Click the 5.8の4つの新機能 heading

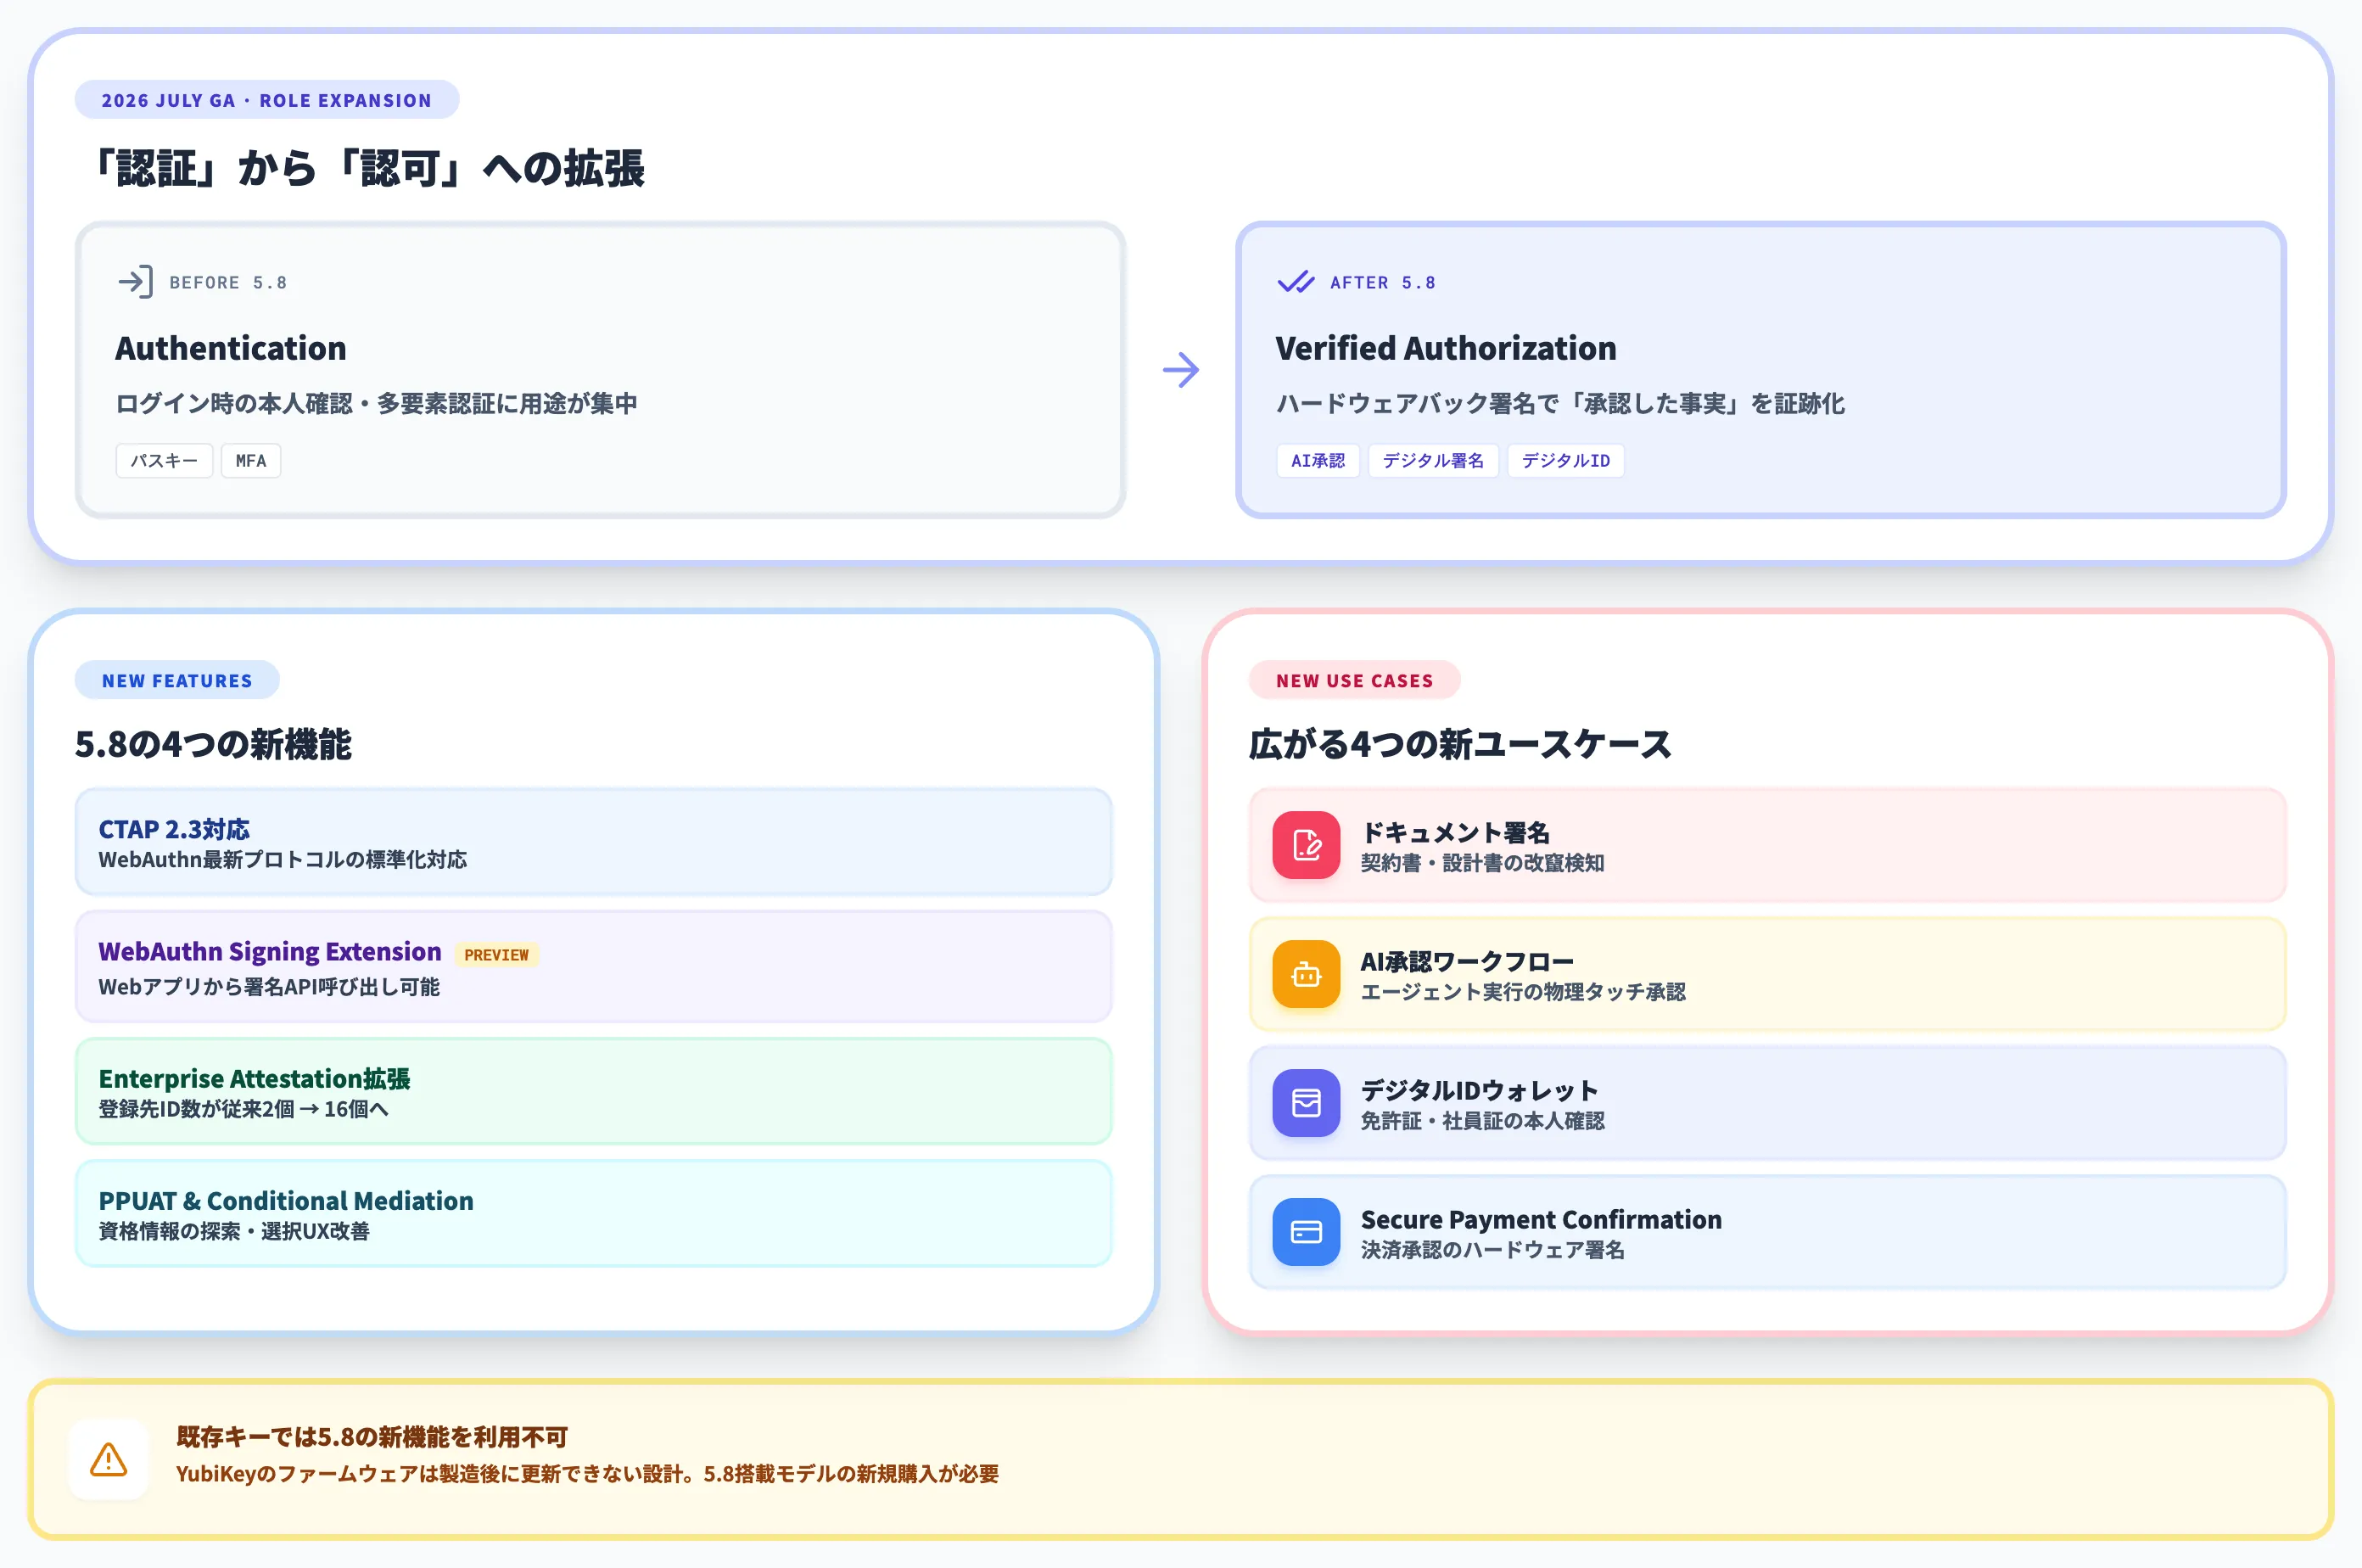tap(213, 744)
